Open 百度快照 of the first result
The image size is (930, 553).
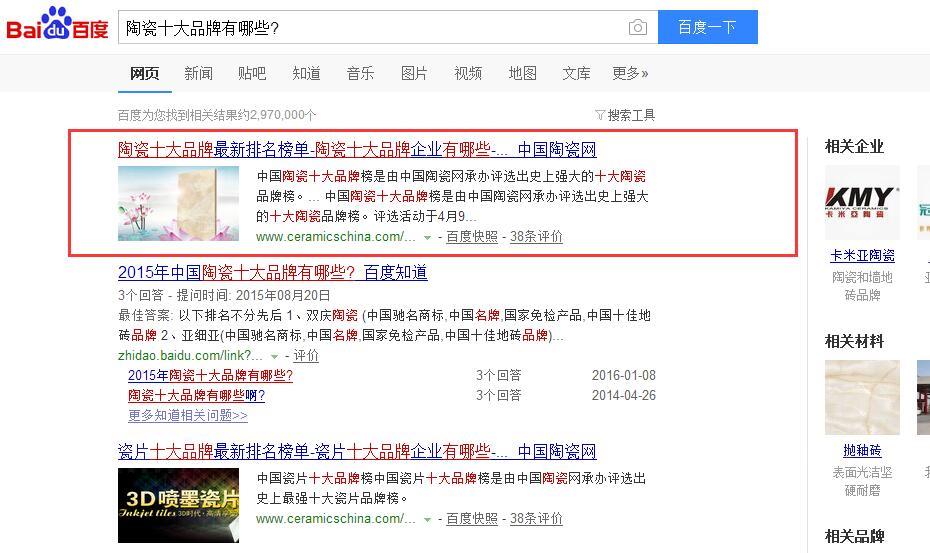point(472,236)
